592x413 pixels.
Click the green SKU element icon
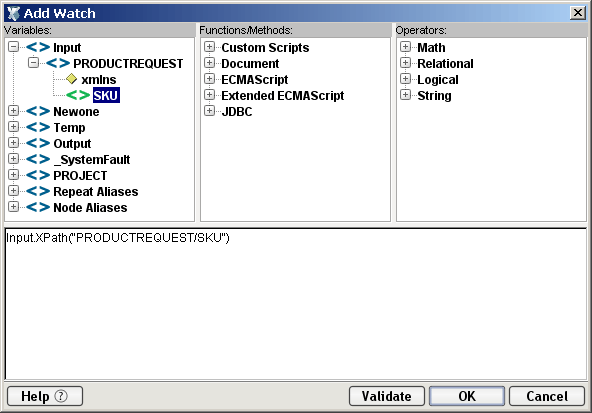pos(78,95)
